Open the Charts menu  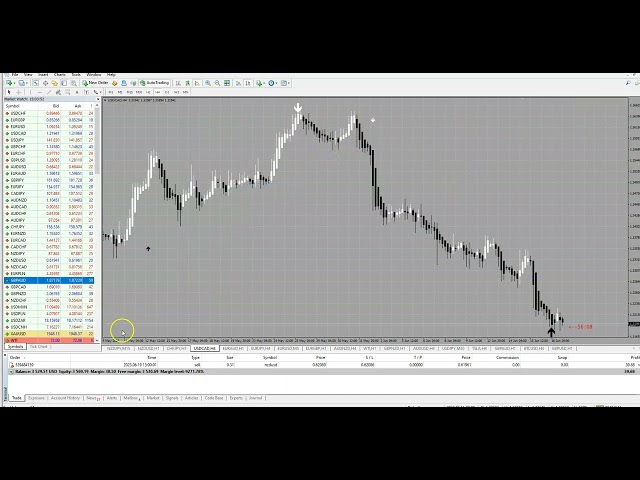pyautogui.click(x=59, y=74)
